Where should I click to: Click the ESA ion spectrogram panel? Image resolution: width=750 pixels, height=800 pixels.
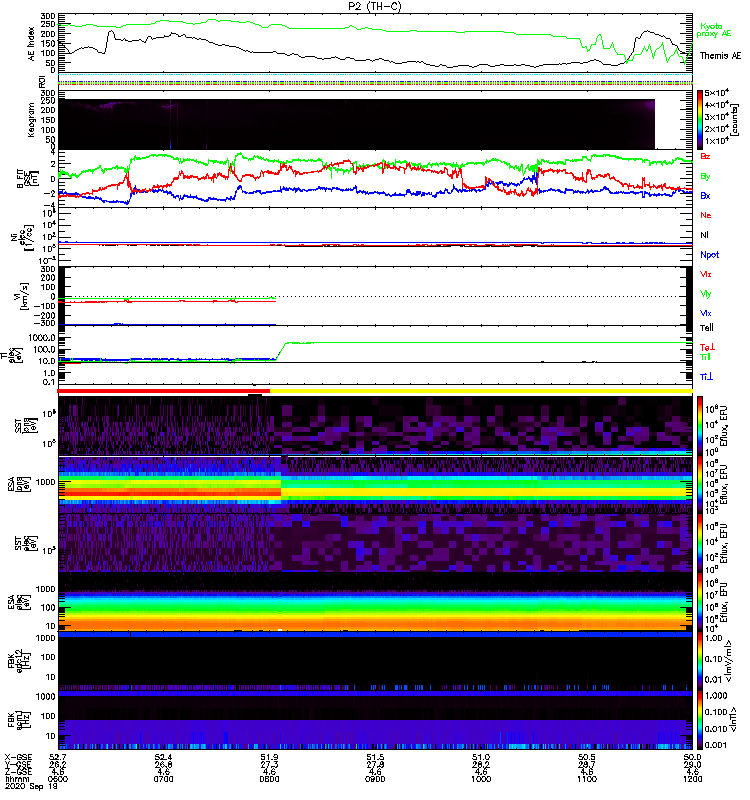pyautogui.click(x=375, y=485)
